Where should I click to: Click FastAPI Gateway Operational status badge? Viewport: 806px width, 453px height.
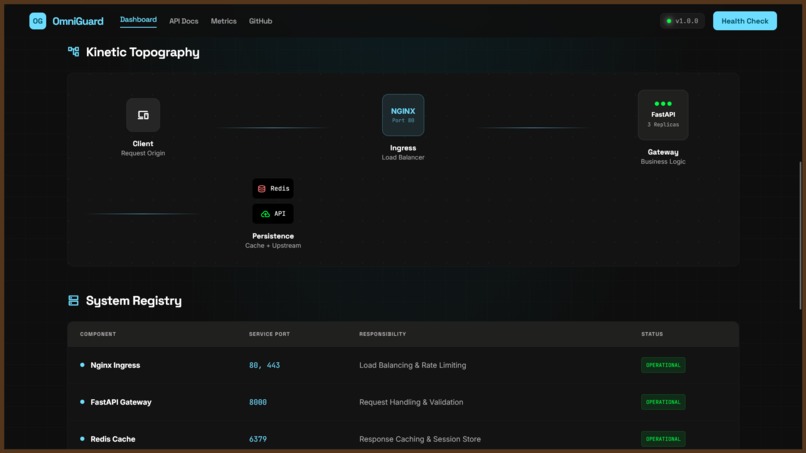click(663, 402)
